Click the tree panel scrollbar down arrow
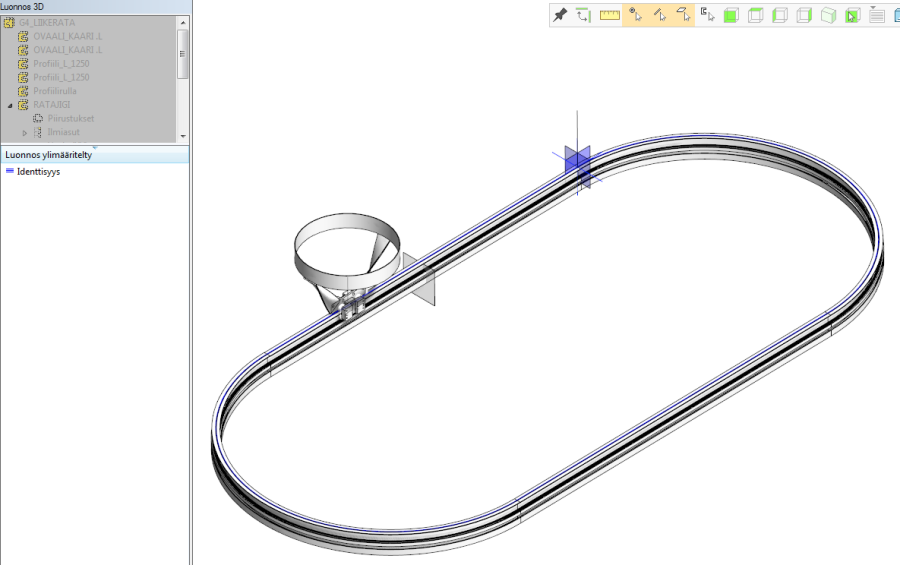The height and width of the screenshot is (565, 900). coord(183,136)
